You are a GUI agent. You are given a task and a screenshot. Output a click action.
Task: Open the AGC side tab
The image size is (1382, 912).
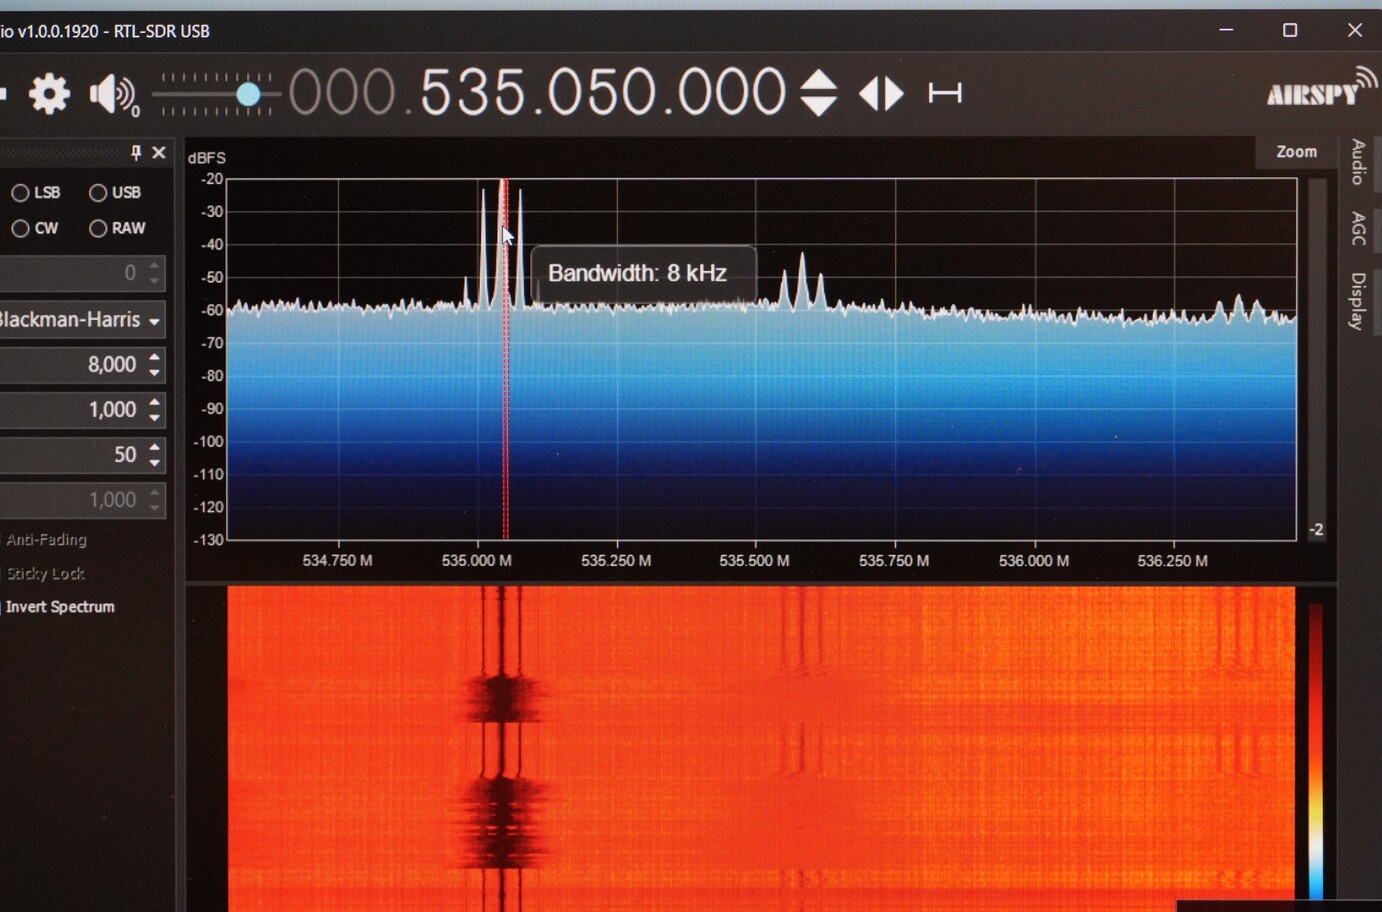pyautogui.click(x=1358, y=229)
